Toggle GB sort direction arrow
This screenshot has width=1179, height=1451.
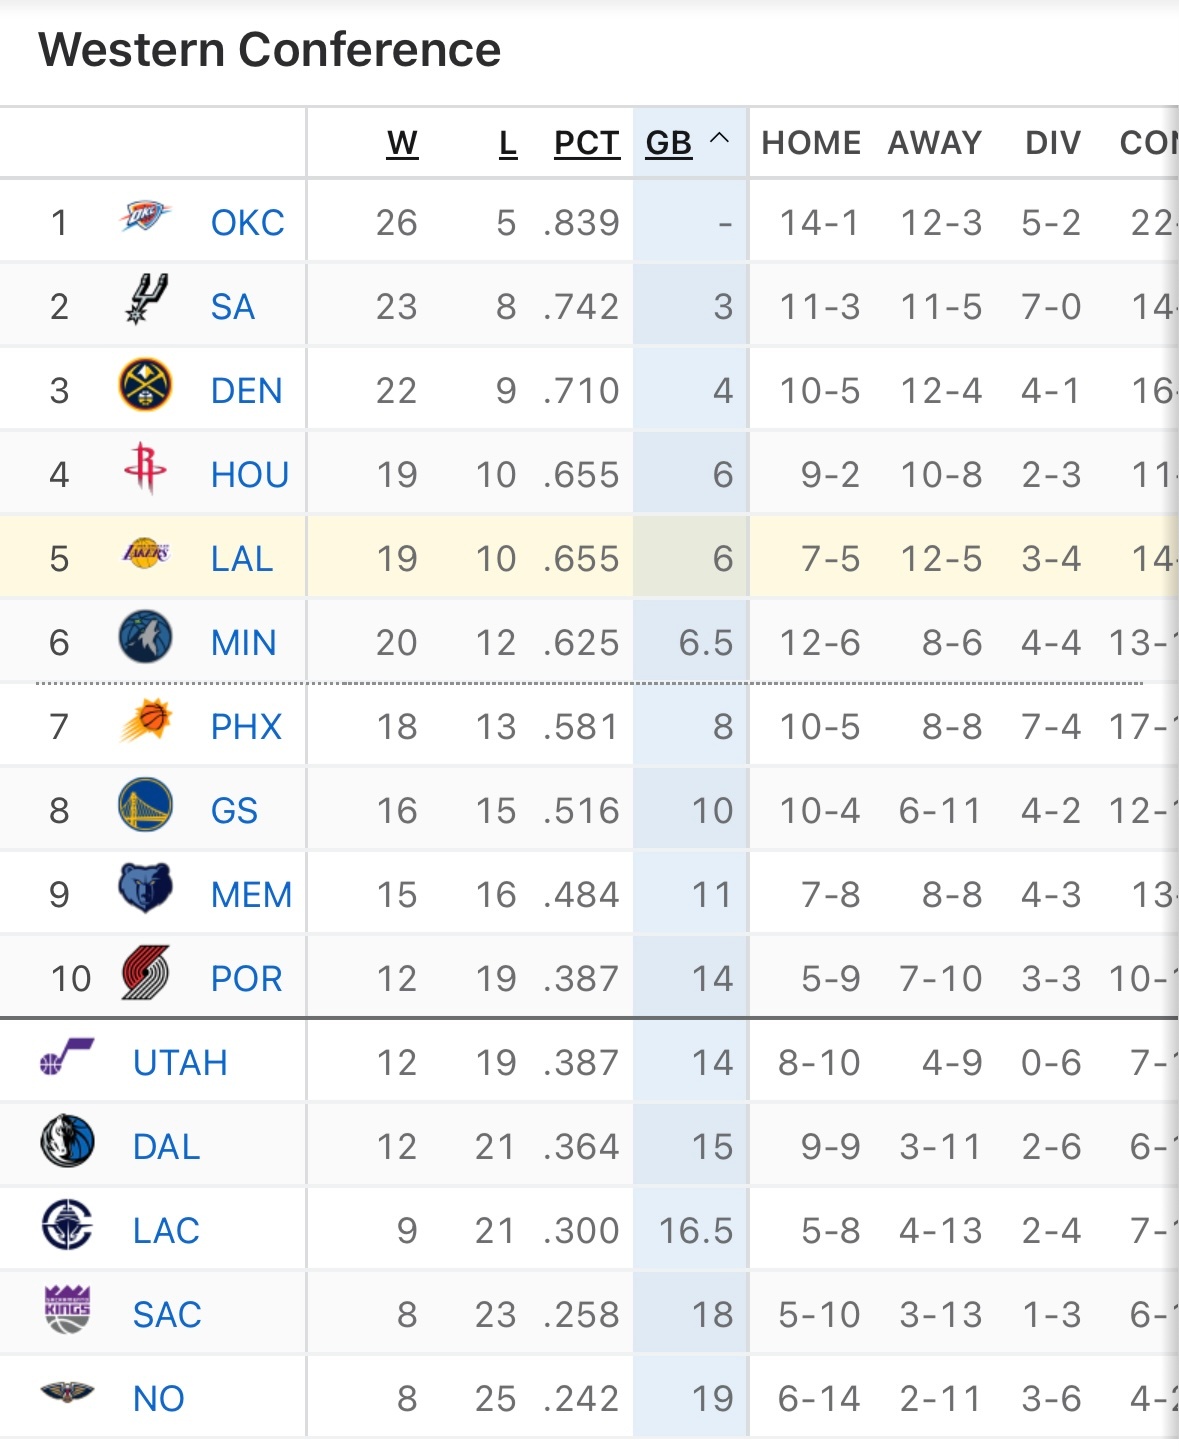(x=719, y=140)
